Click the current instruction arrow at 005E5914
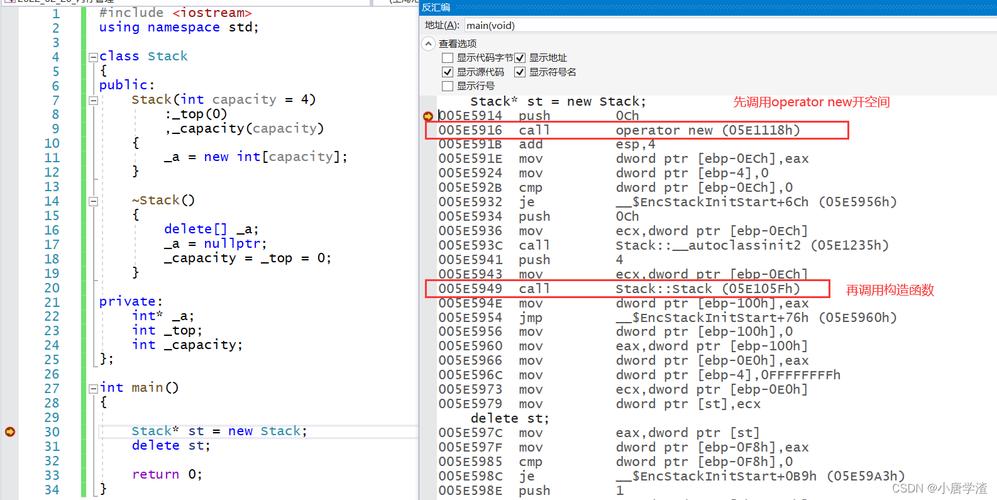Image resolution: width=997 pixels, height=500 pixels. pos(429,116)
